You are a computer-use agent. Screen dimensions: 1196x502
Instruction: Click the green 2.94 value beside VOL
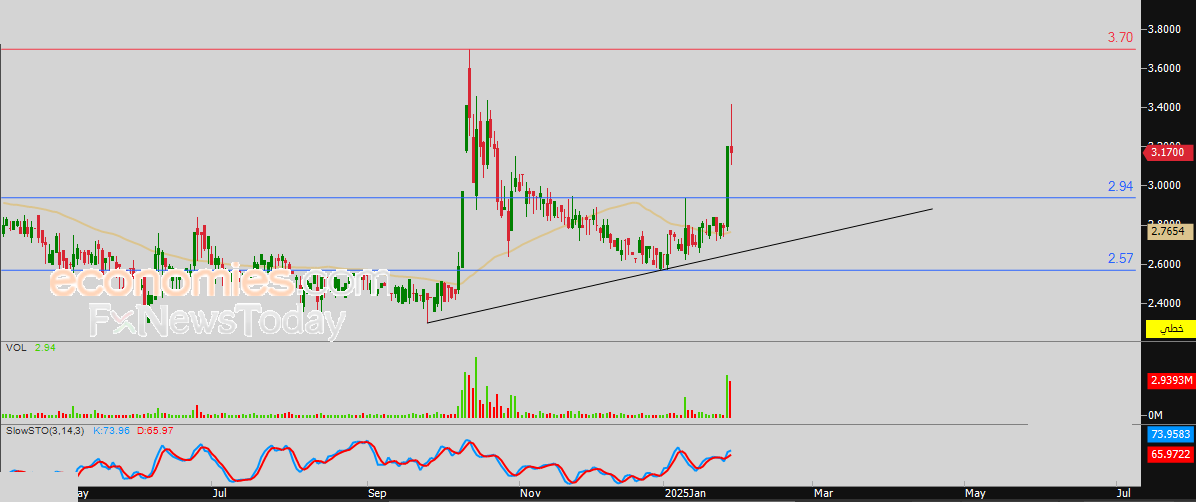(x=45, y=347)
